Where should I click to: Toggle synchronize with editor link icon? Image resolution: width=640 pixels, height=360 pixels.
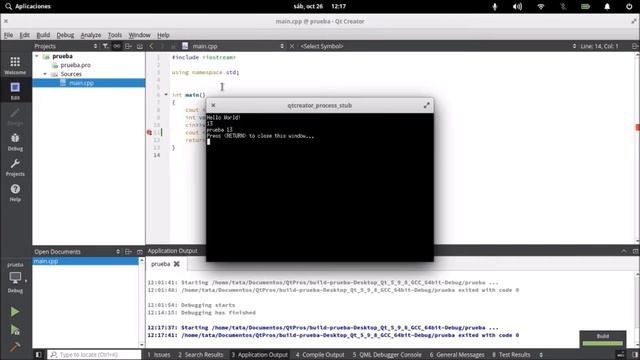pos(117,46)
